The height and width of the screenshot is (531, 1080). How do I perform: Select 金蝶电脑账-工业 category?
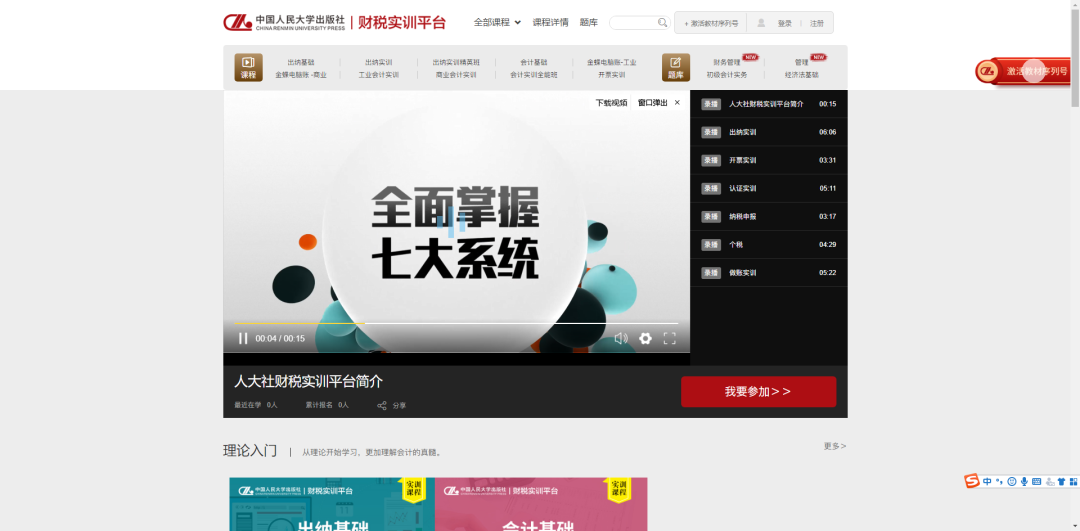tap(612, 62)
